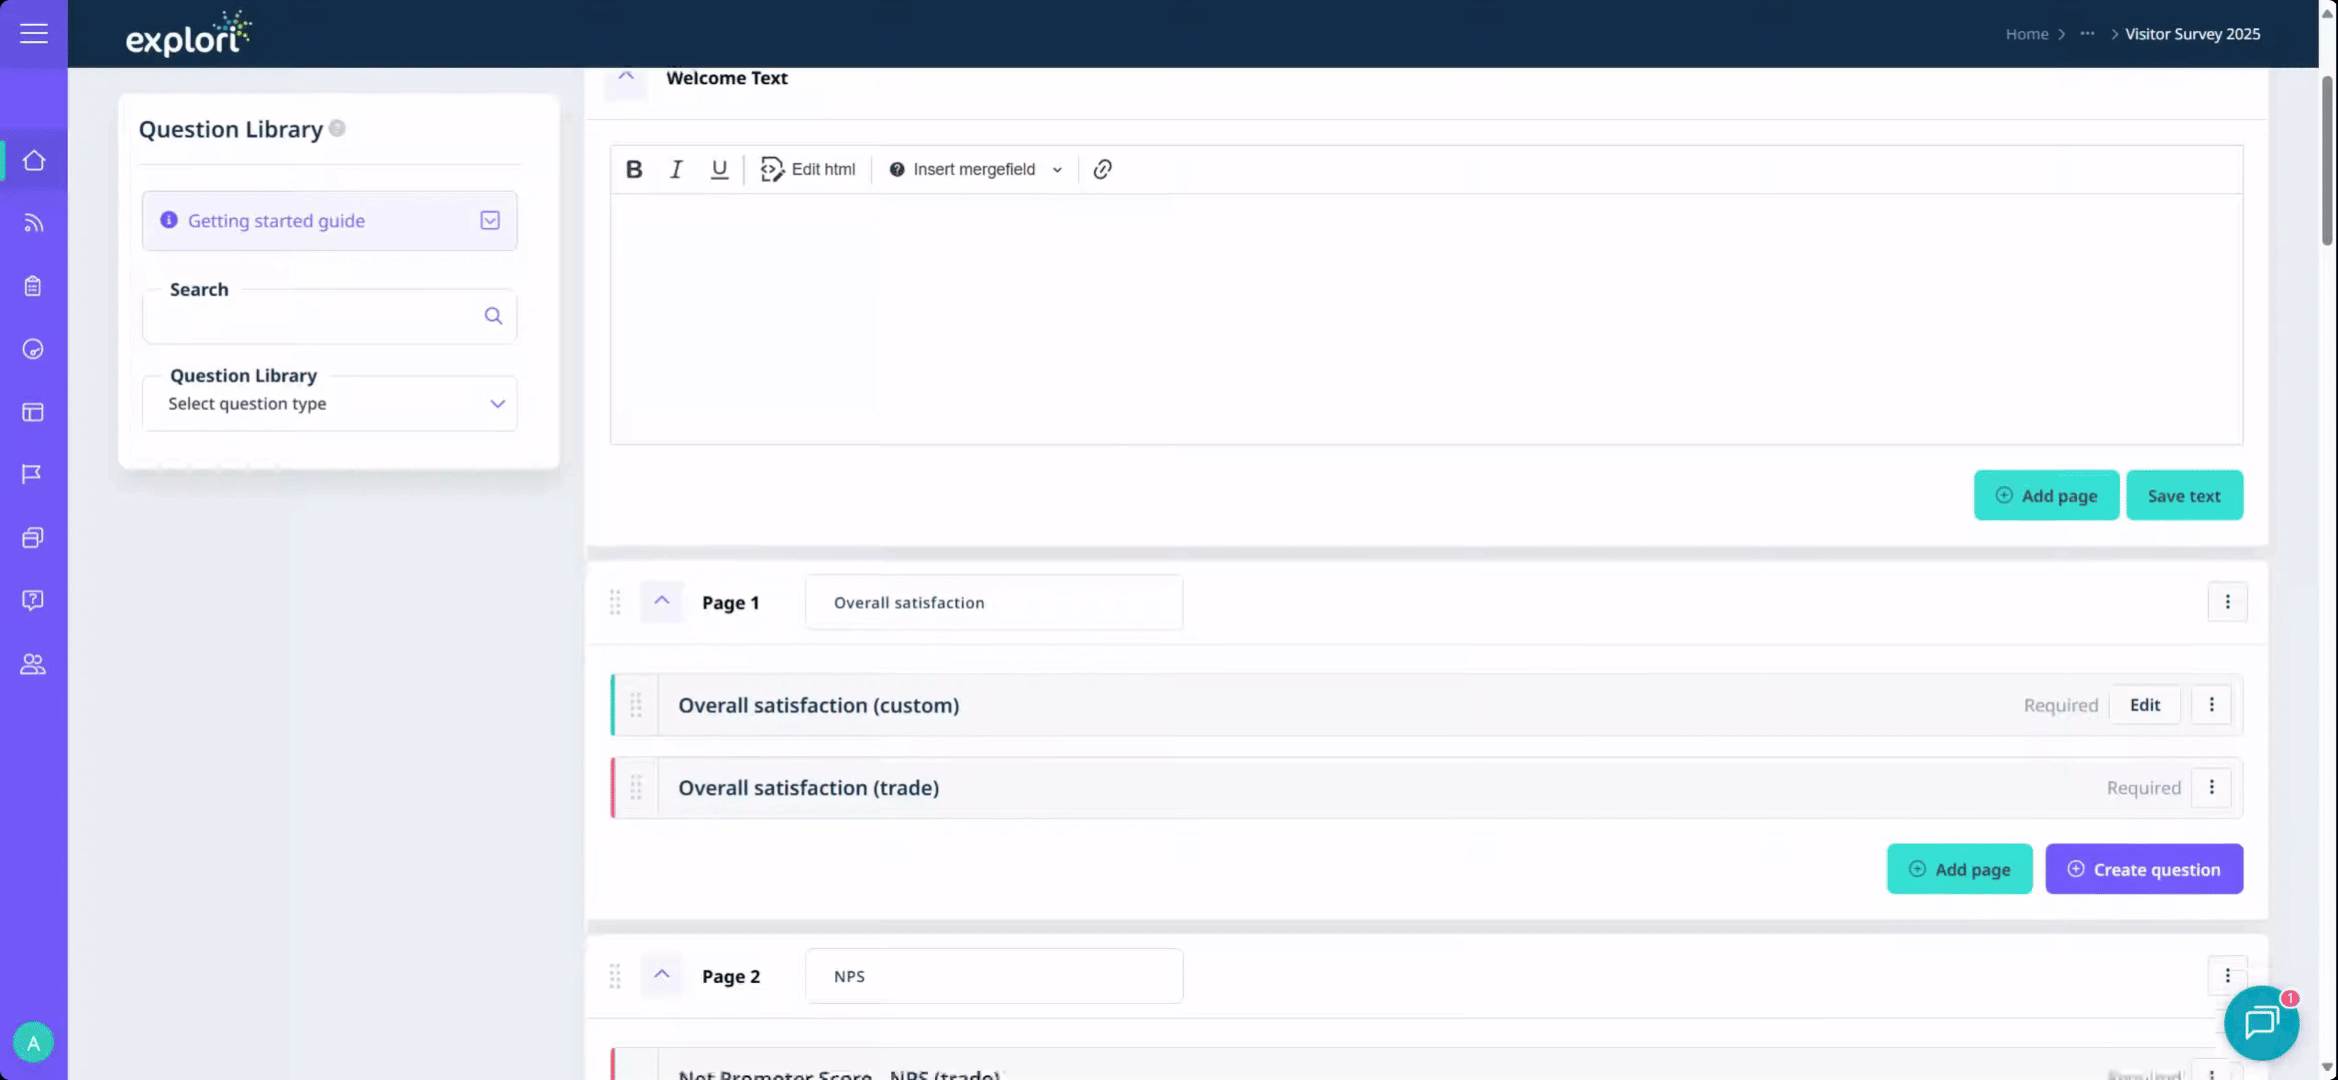Screen dimensions: 2338x1080
Task: Click the Save text button
Action: (2184, 496)
